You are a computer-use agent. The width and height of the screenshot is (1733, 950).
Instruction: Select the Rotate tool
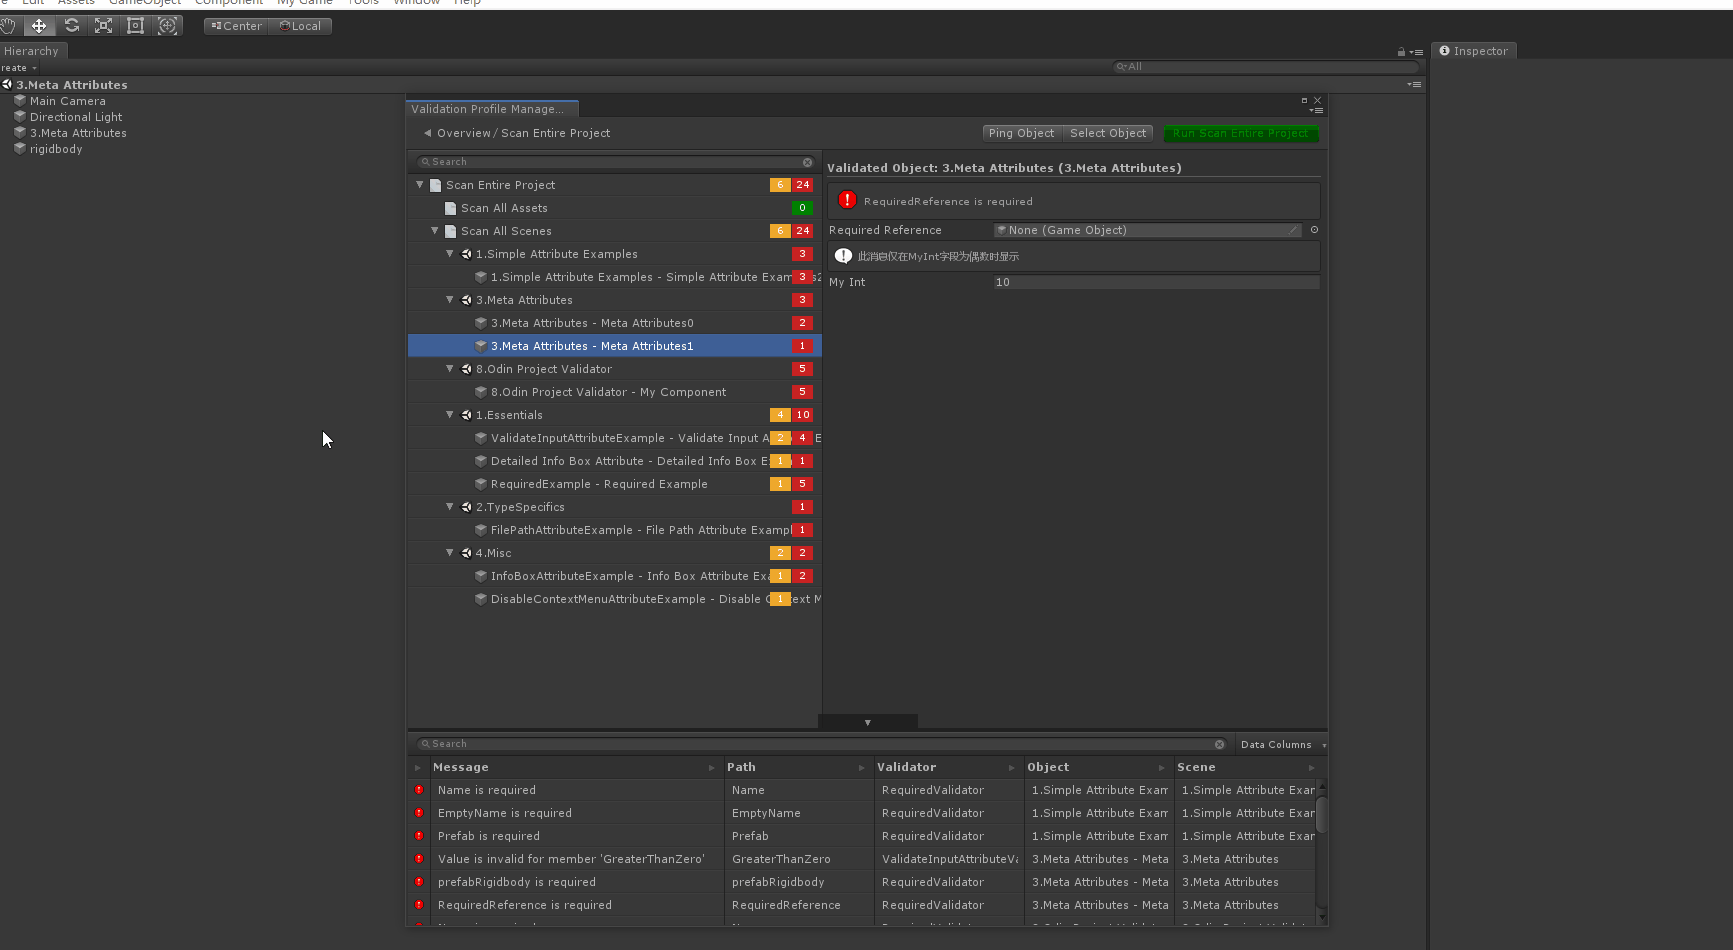pyautogui.click(x=71, y=26)
